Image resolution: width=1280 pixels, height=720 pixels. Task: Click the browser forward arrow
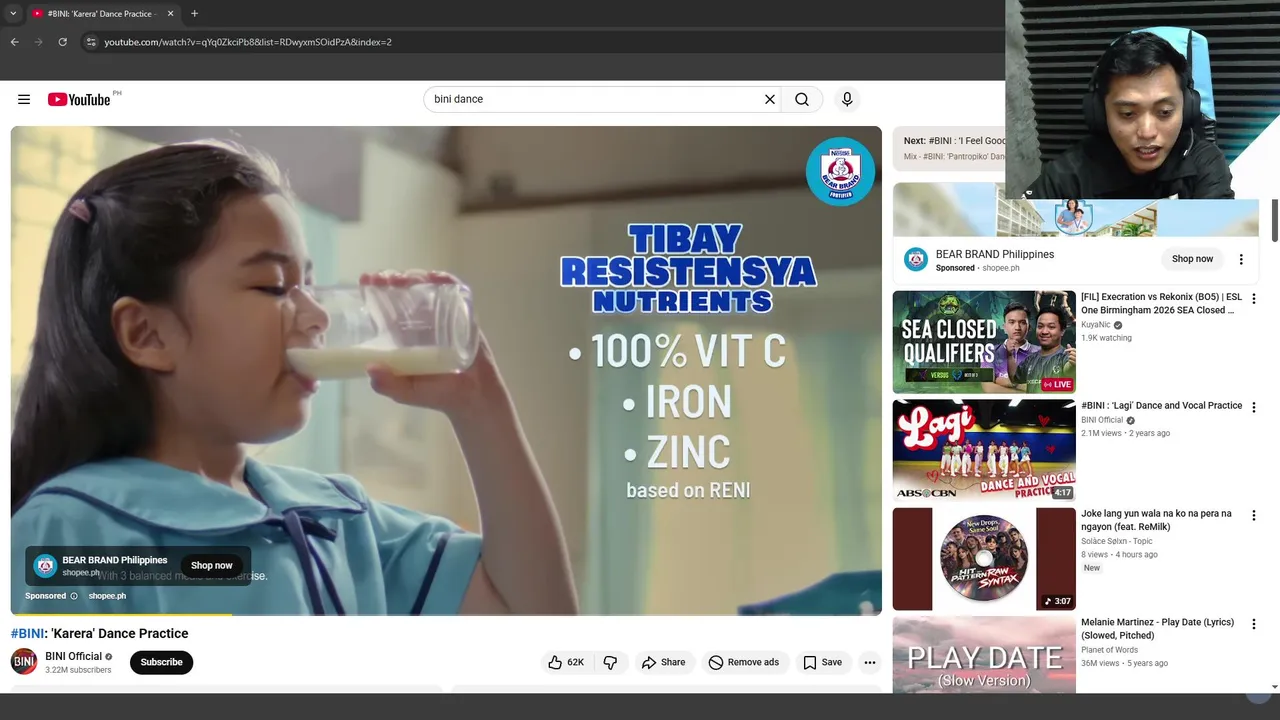click(38, 42)
